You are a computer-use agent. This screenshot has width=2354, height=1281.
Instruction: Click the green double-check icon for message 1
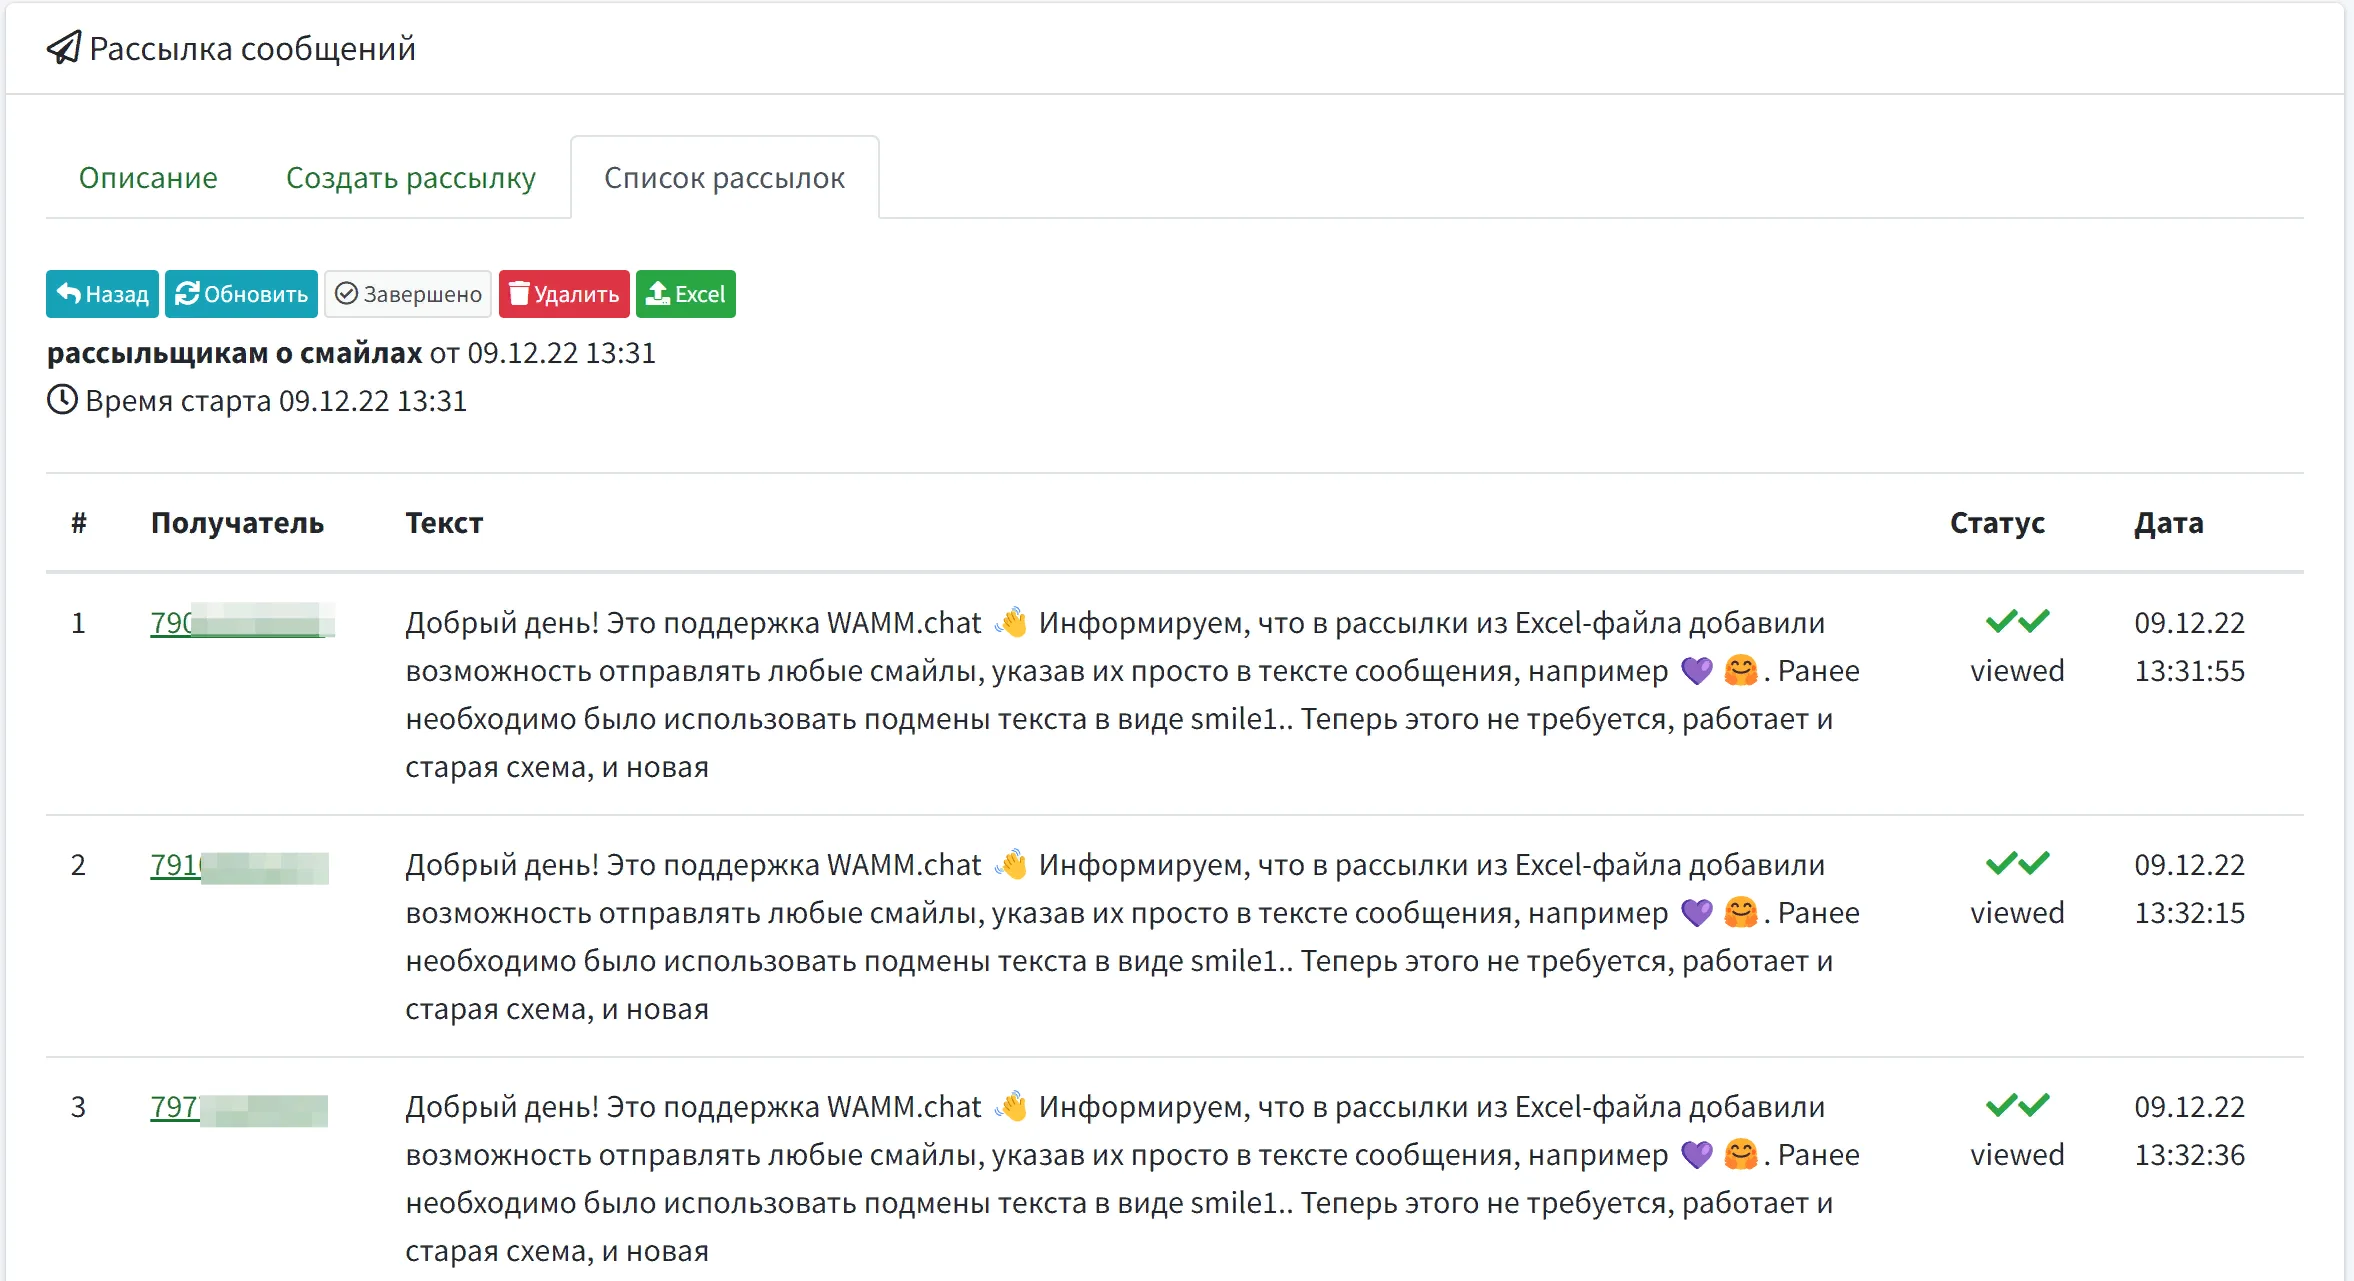(2018, 621)
